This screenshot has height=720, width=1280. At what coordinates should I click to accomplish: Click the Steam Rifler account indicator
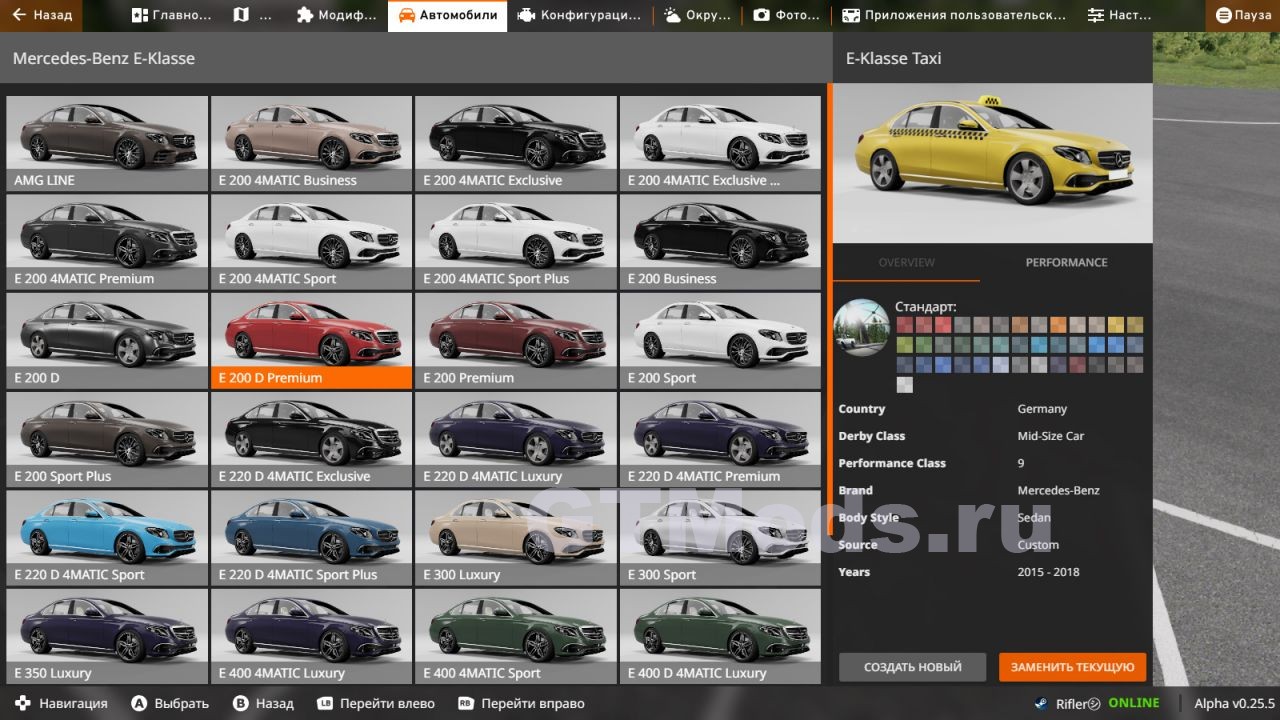[1068, 703]
